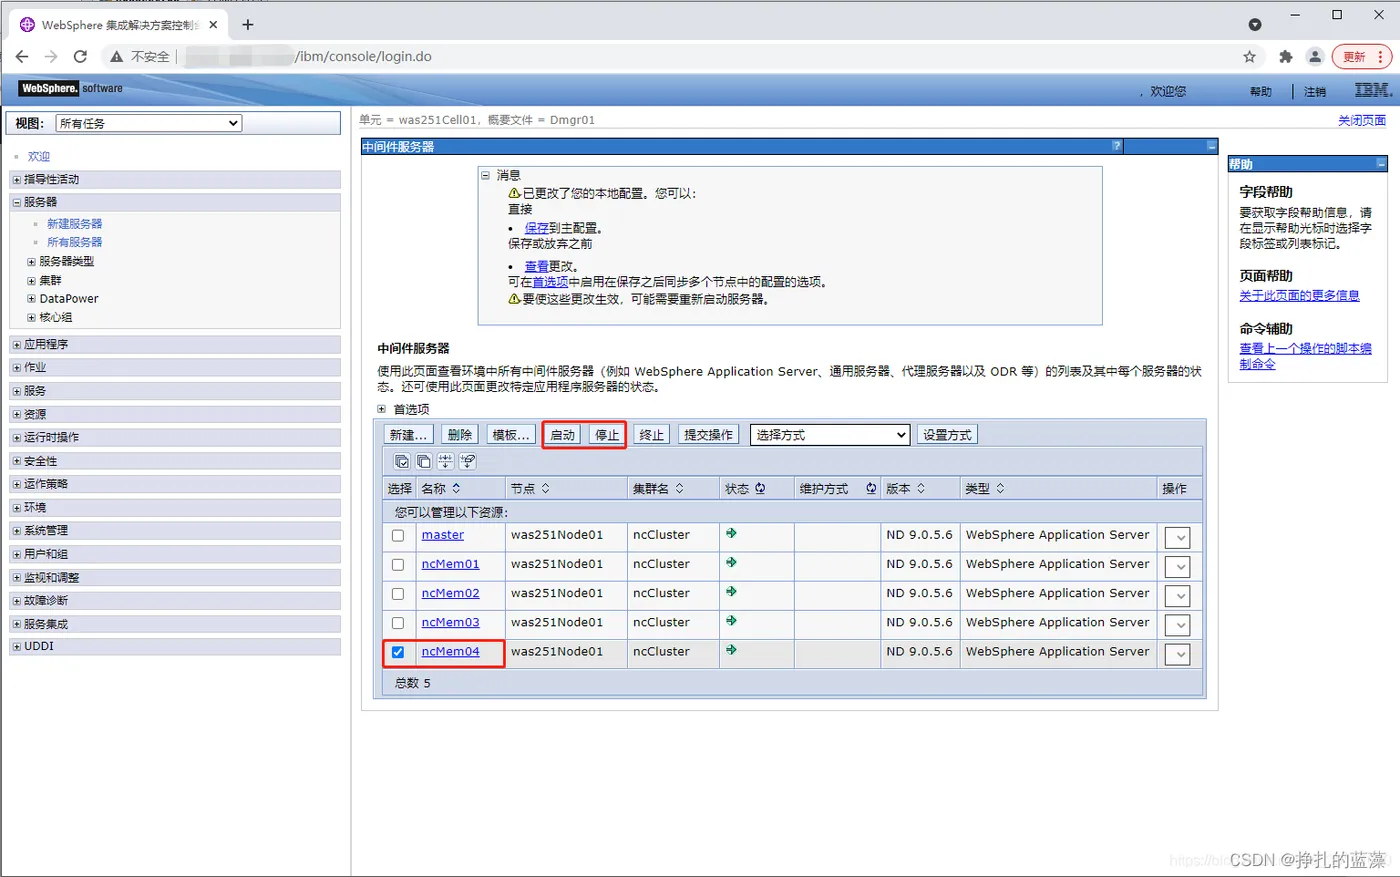Open 安全性 navigation section

click(x=175, y=461)
